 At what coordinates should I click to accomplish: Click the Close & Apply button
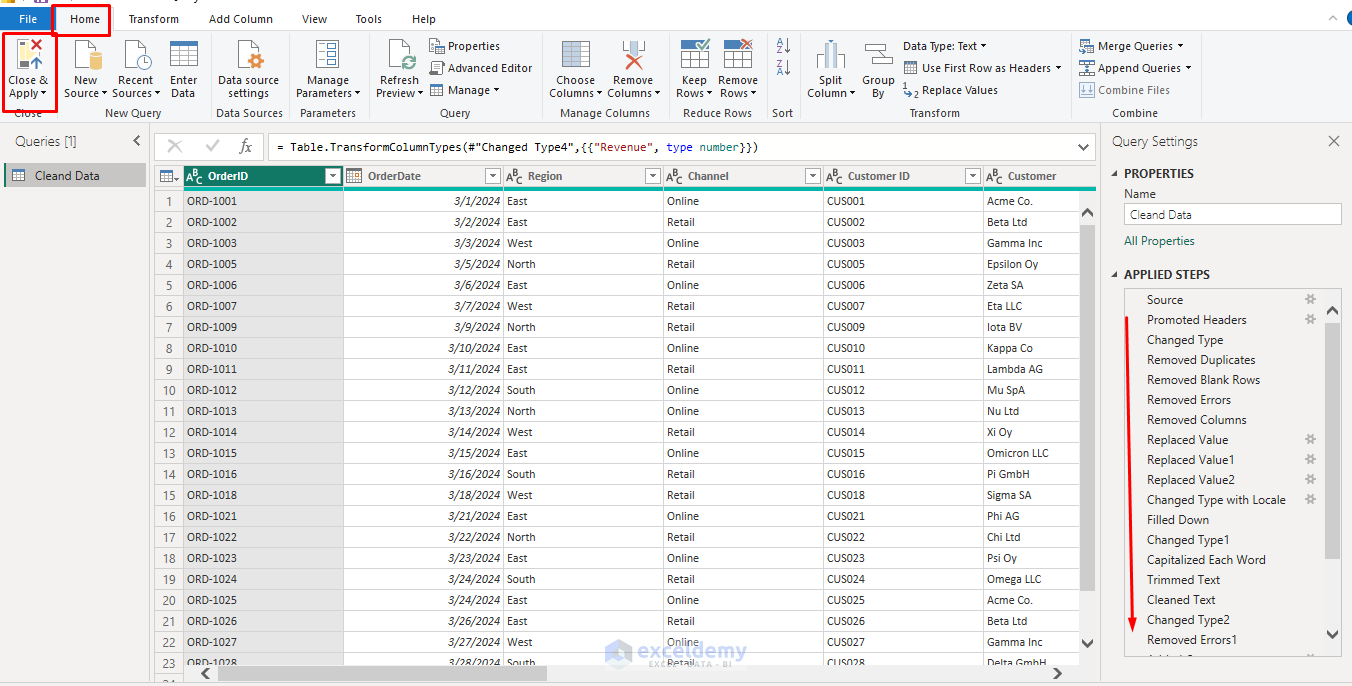tap(29, 68)
